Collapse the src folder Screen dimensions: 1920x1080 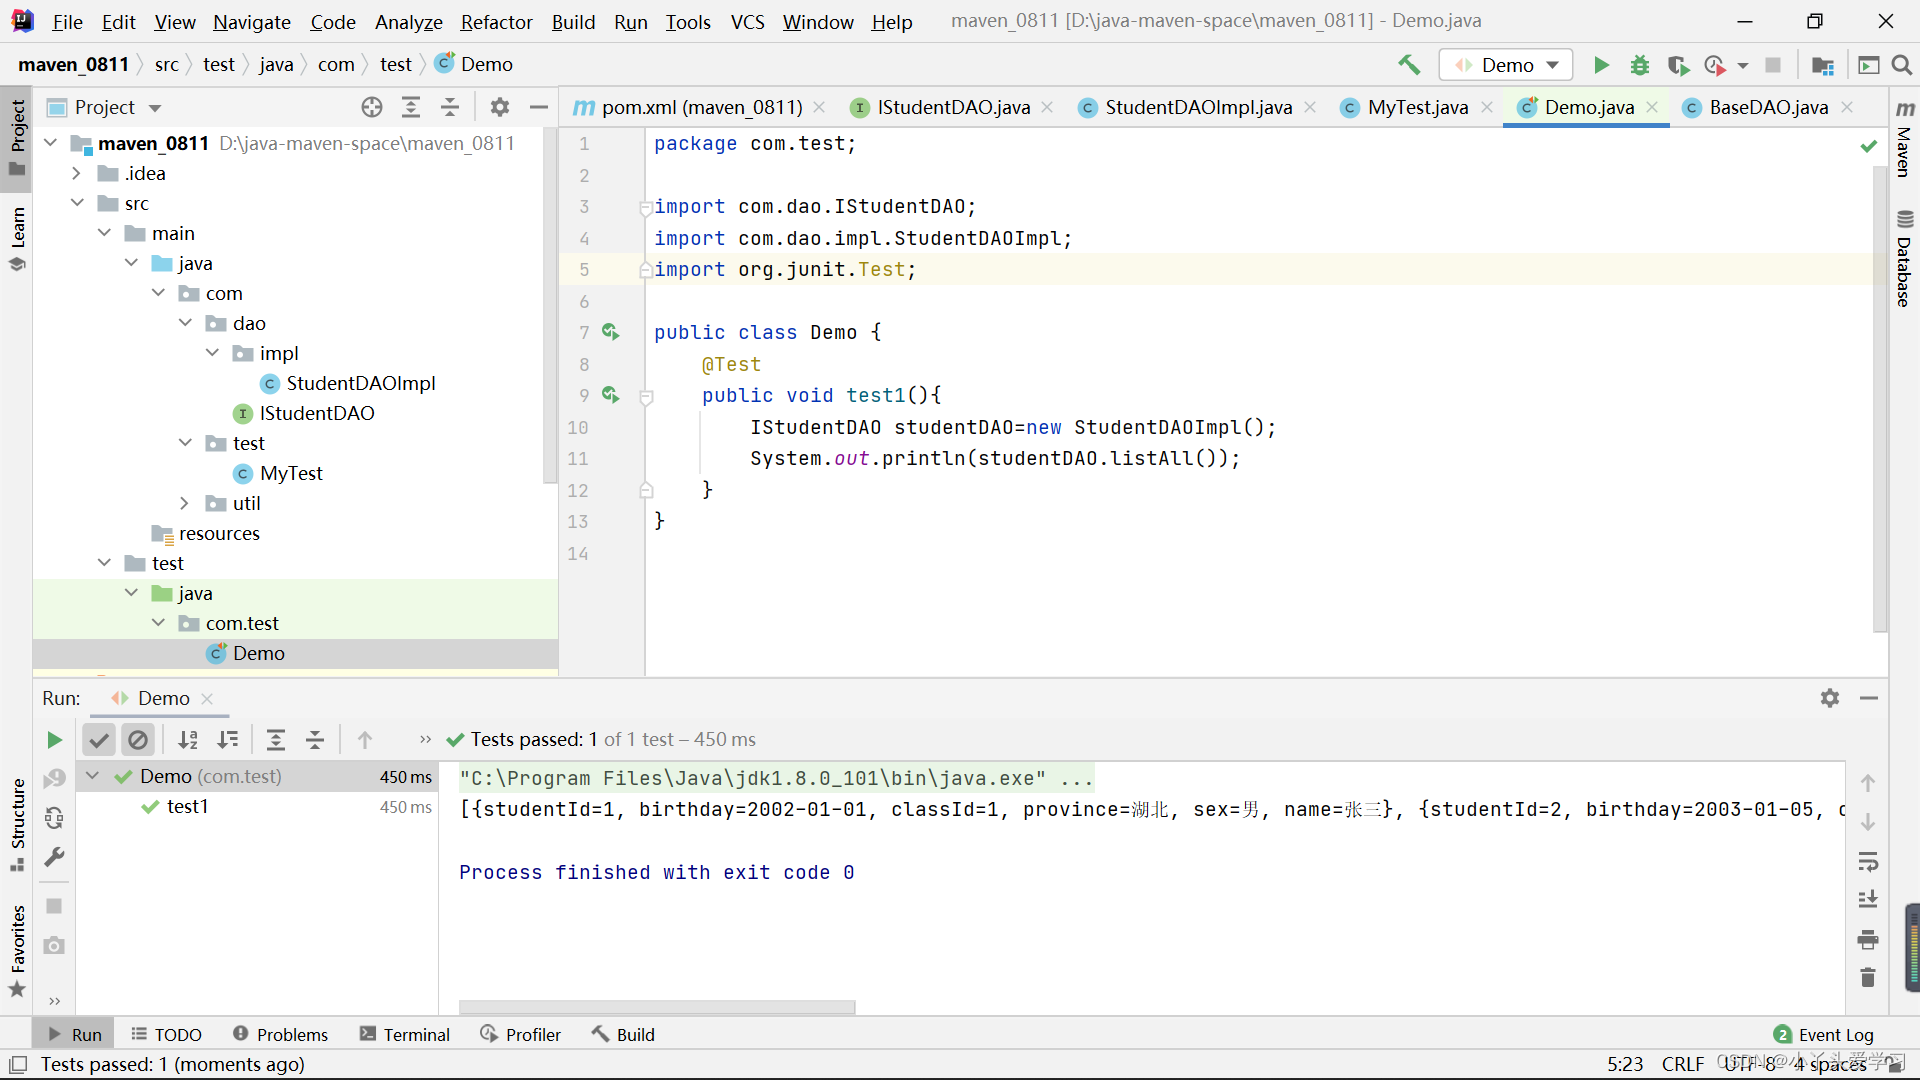click(76, 203)
